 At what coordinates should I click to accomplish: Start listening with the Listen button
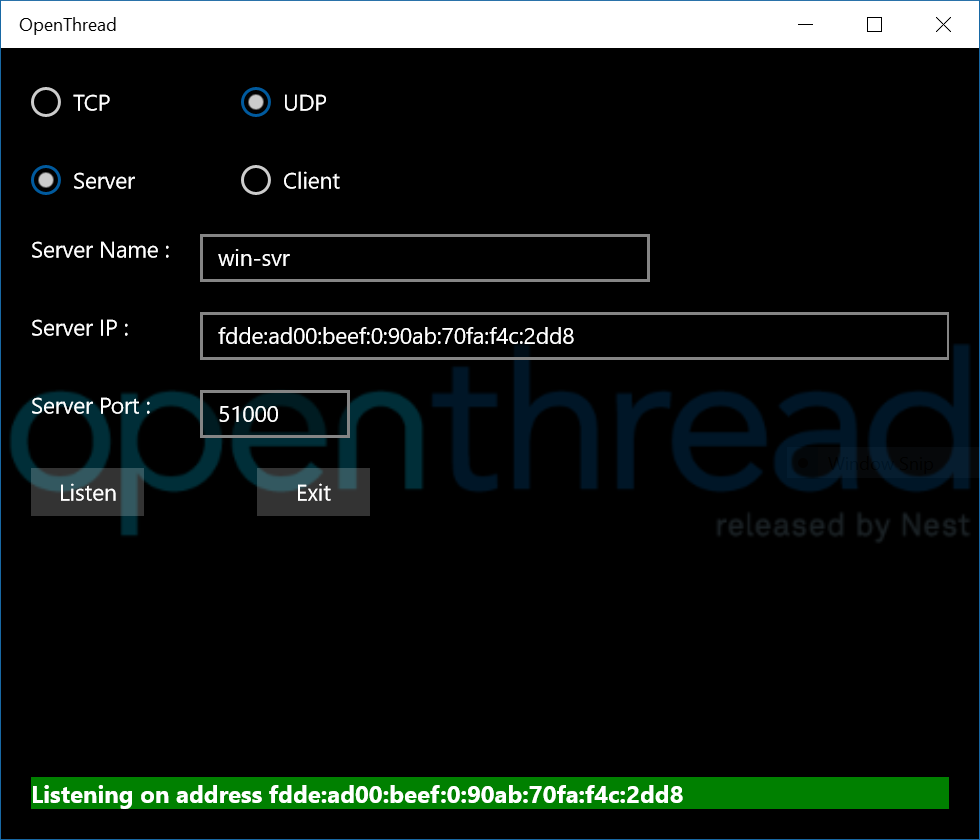pyautogui.click(x=88, y=492)
